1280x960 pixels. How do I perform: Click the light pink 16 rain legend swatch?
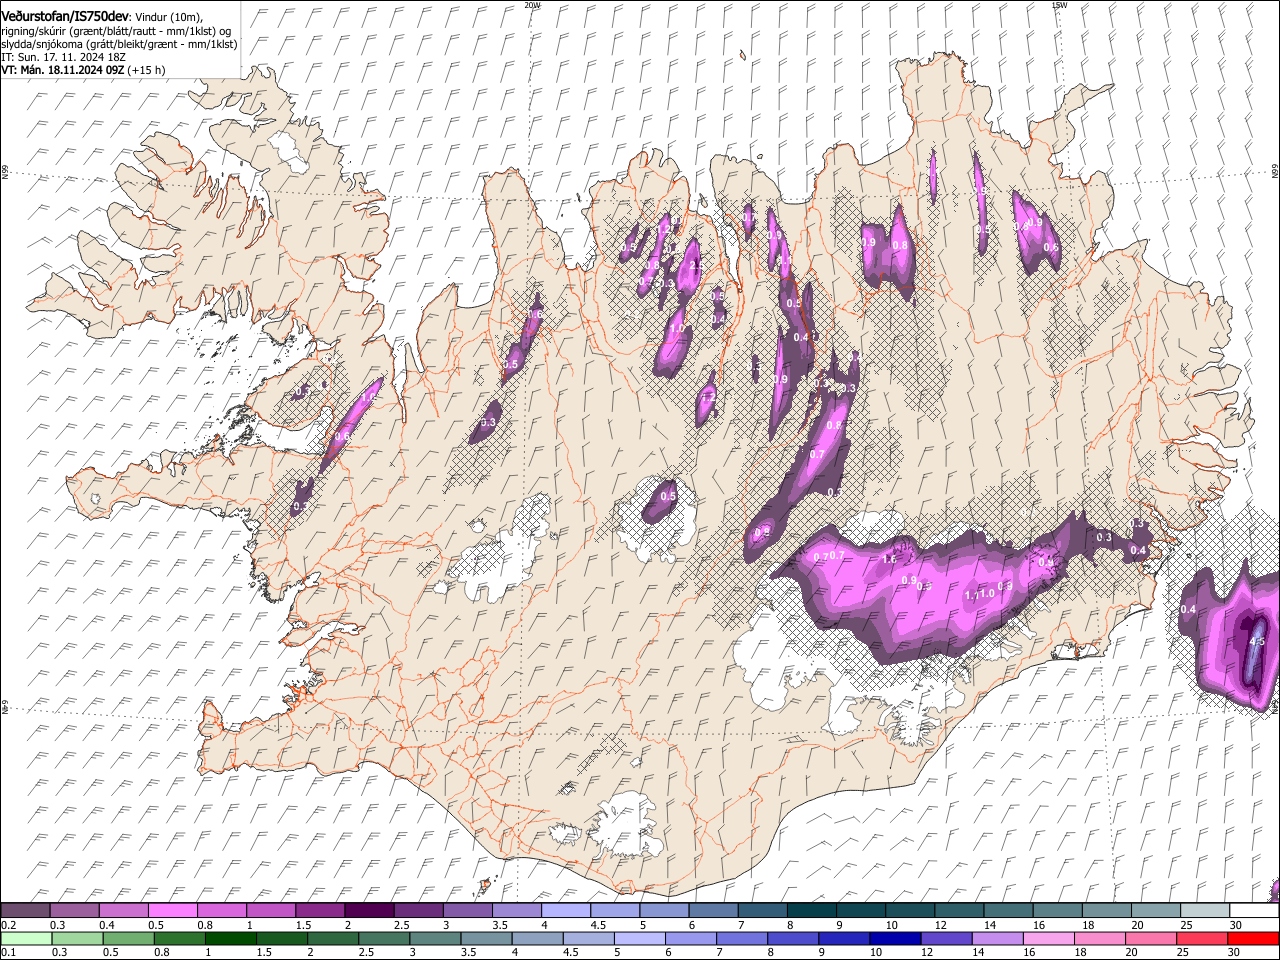1049,938
